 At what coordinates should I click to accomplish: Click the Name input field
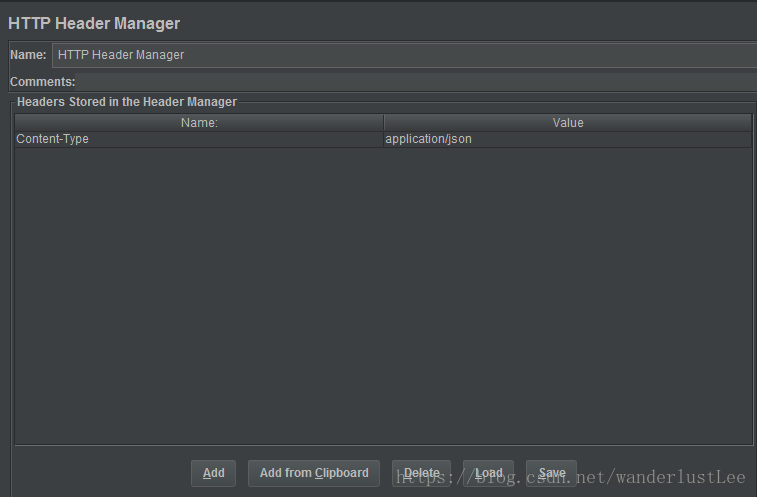point(405,55)
